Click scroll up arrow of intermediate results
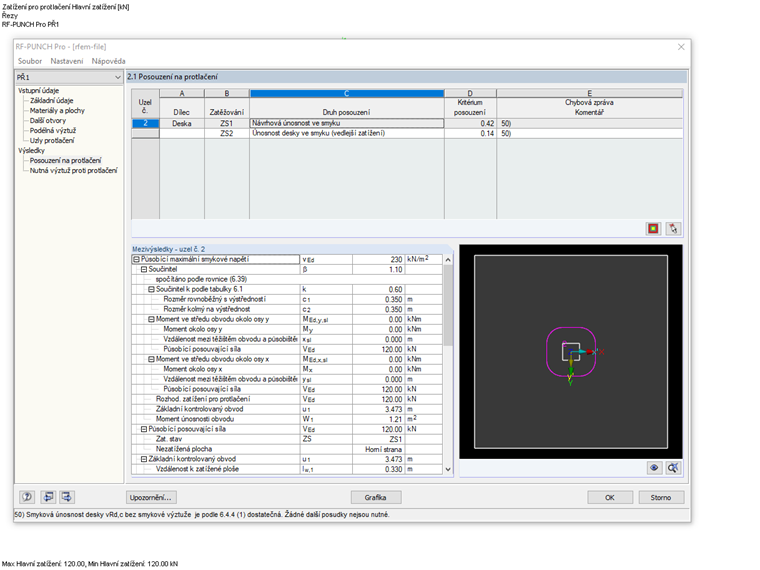Viewport: 760px width, 570px height. coord(448,260)
